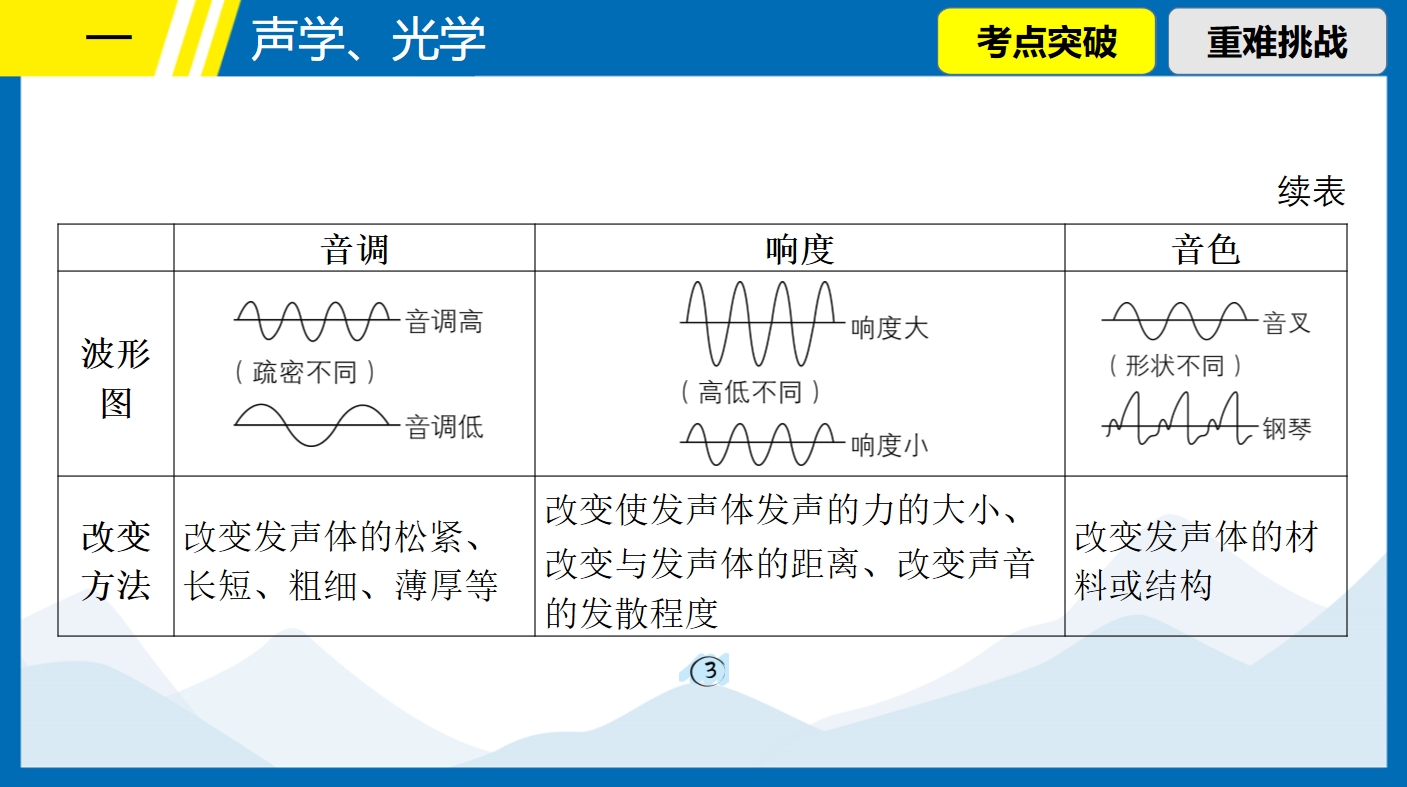This screenshot has height=787, width=1407.
Task: Click the 一 section number marker
Action: click(x=108, y=39)
